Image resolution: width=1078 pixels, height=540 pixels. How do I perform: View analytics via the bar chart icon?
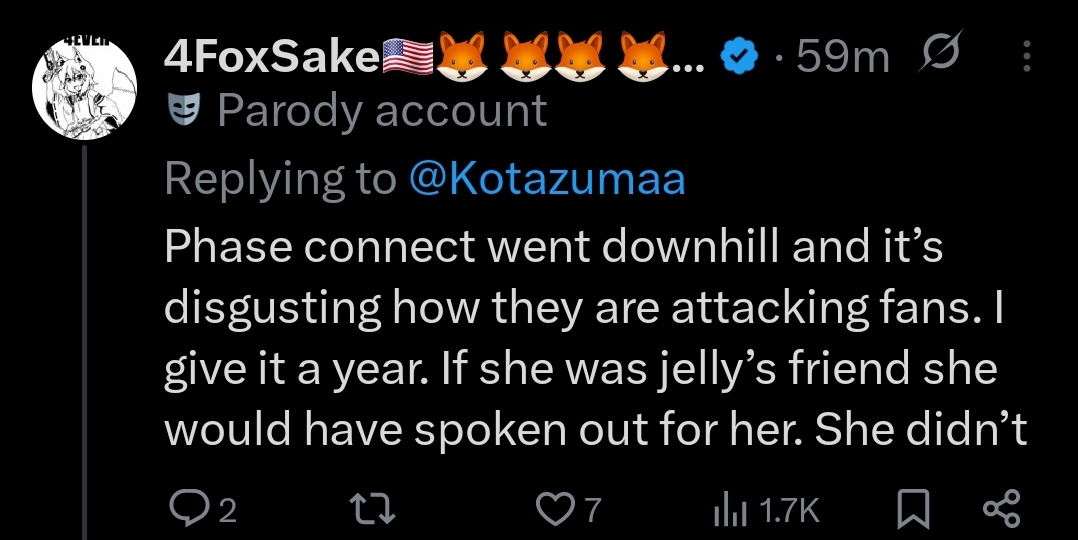click(x=730, y=510)
